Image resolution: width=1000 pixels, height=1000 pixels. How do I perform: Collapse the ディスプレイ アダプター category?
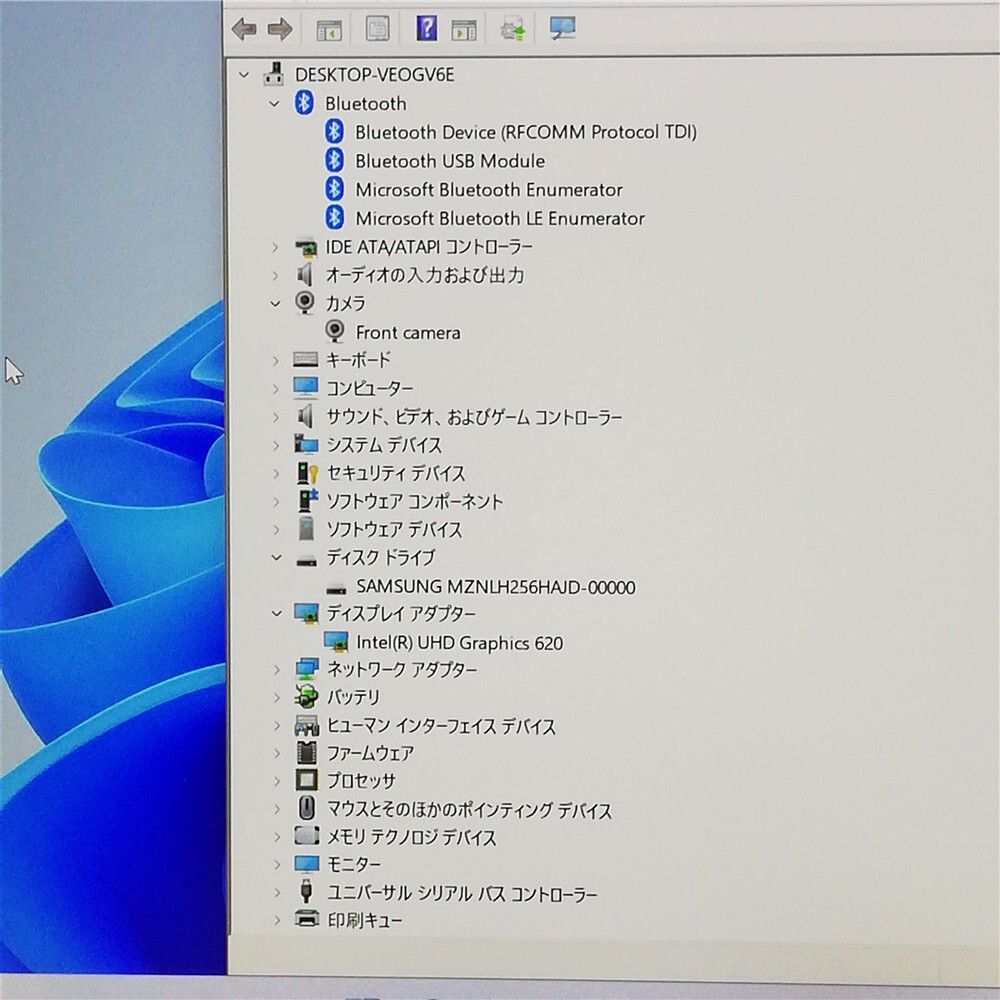[276, 614]
